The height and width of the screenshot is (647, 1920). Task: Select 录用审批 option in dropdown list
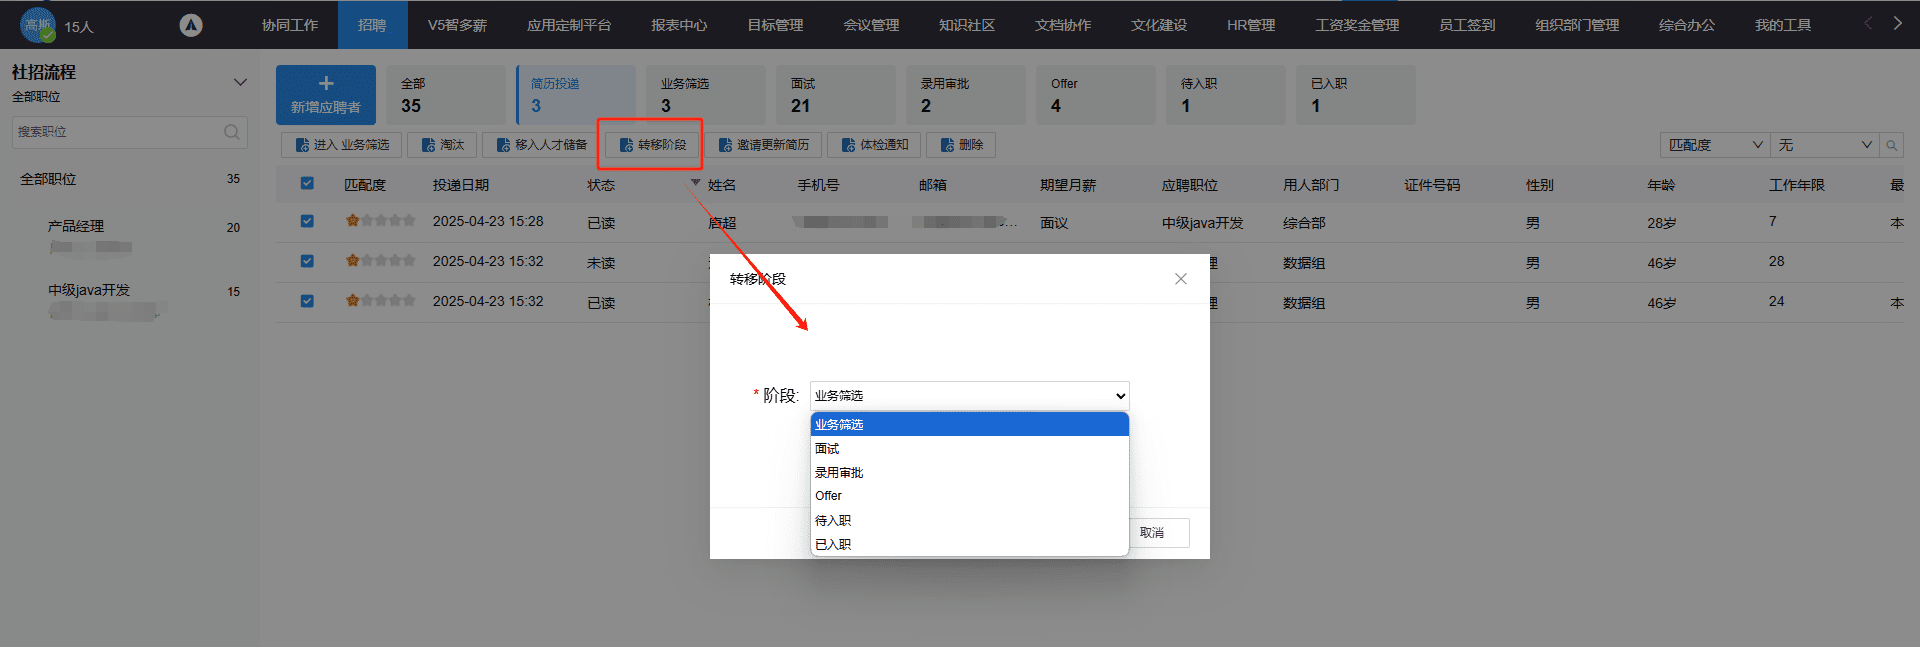tap(969, 473)
